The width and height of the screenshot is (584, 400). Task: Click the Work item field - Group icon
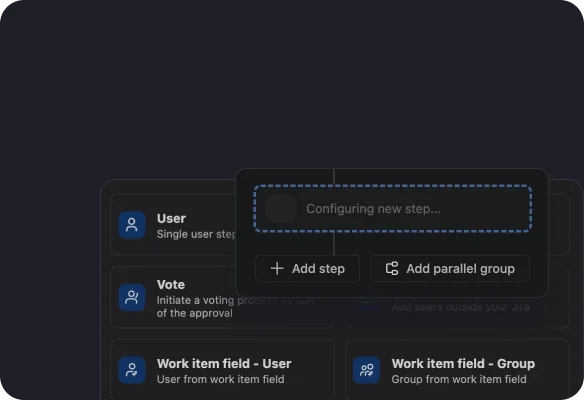(x=366, y=370)
